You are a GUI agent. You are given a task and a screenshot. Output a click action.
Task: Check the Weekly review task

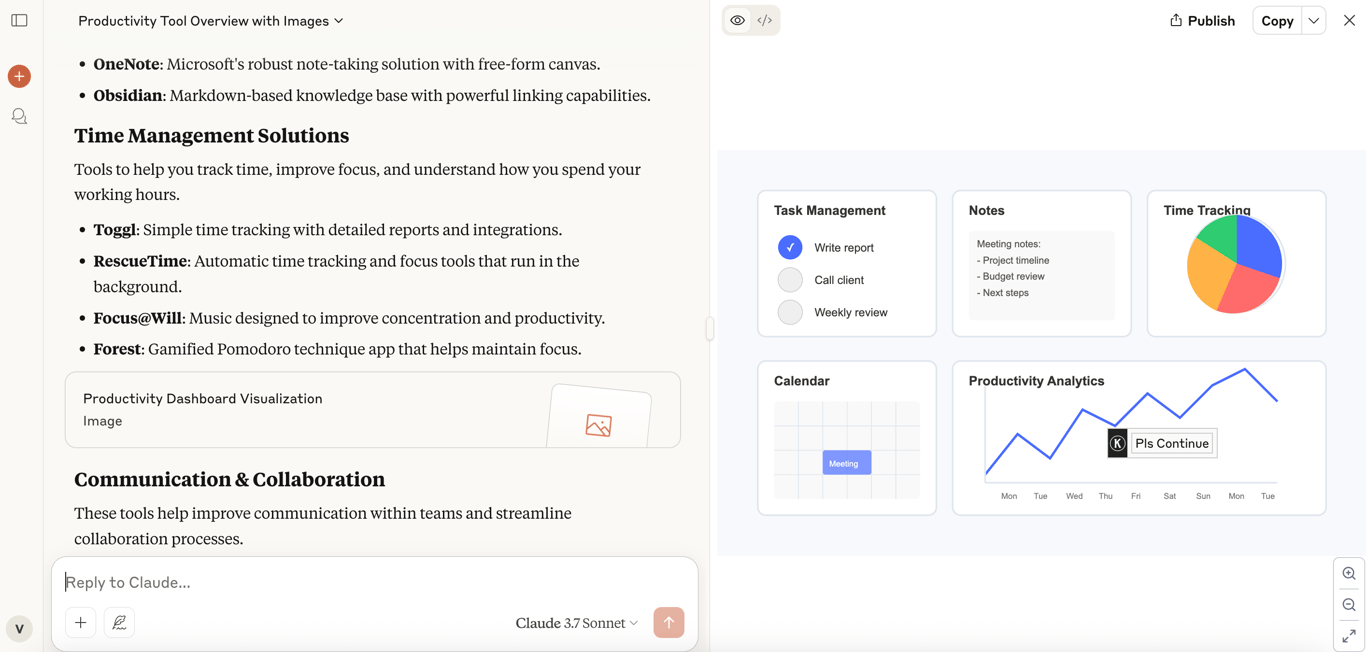pos(790,312)
